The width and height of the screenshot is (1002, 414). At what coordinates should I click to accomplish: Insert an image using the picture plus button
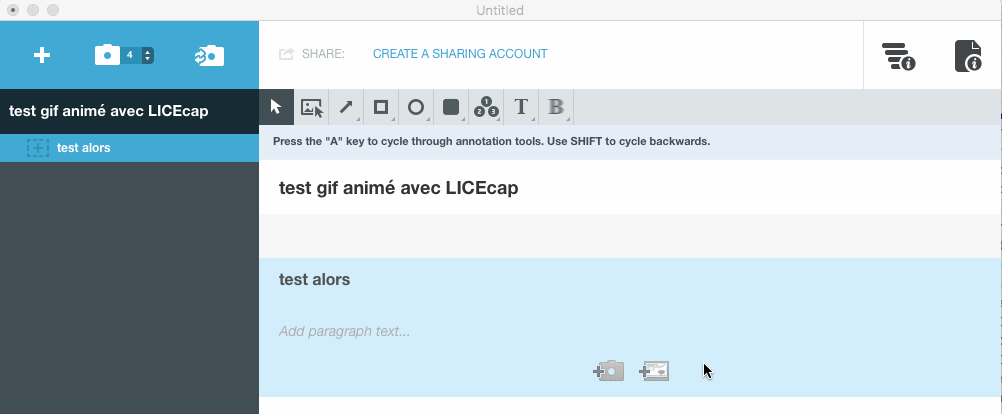tap(654, 371)
